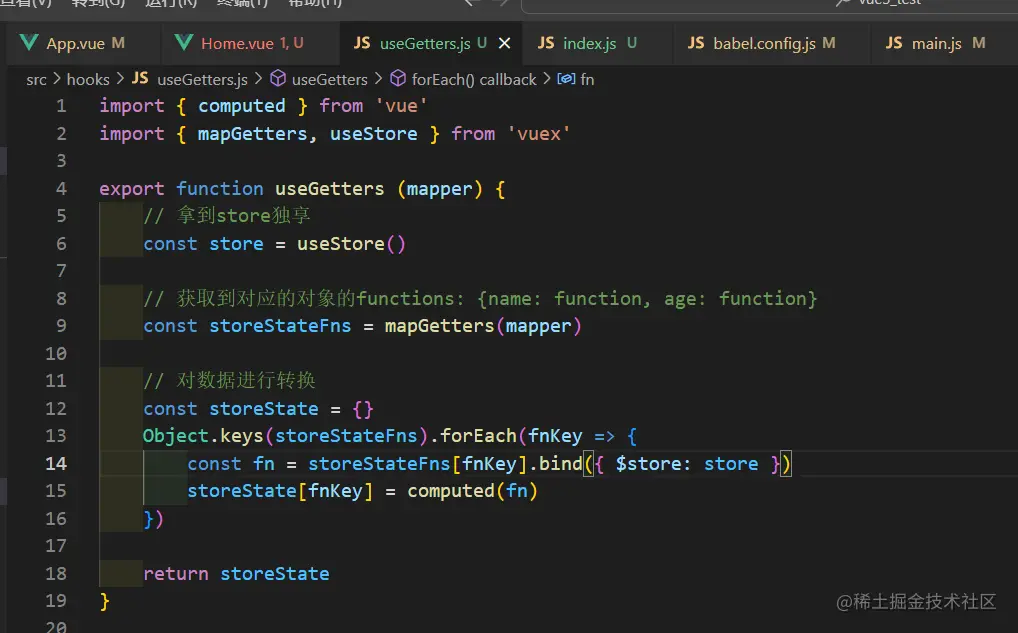1018x633 pixels.
Task: Click 'mapGetters' in the vuex import
Action: tap(252, 134)
